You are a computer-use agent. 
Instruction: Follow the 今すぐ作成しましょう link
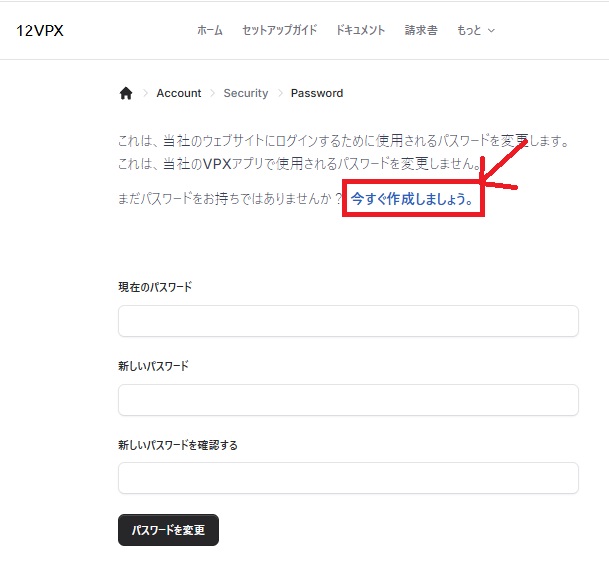pos(412,199)
